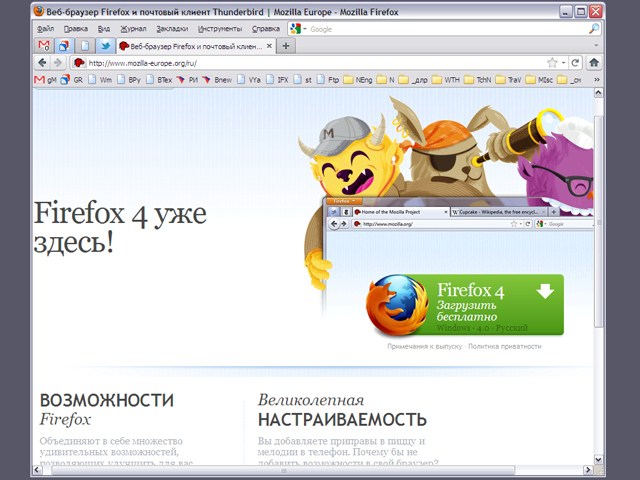Open the VYa bookmark
Viewport: 640px width, 480px height.
click(249, 80)
